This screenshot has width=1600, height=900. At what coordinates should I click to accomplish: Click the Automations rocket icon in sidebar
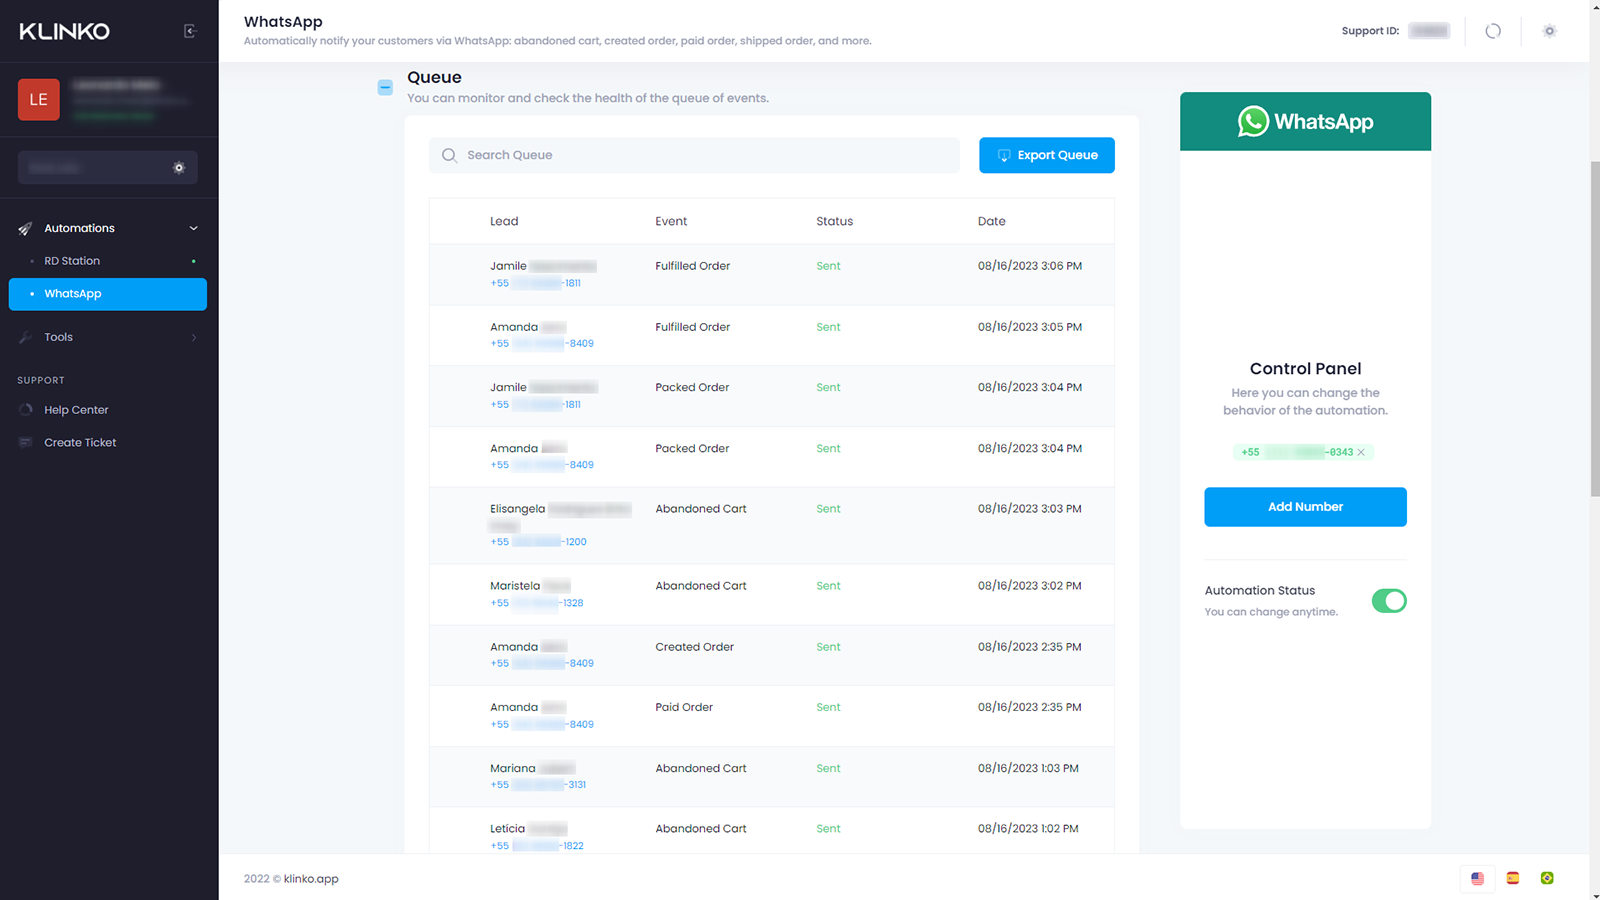pyautogui.click(x=24, y=228)
